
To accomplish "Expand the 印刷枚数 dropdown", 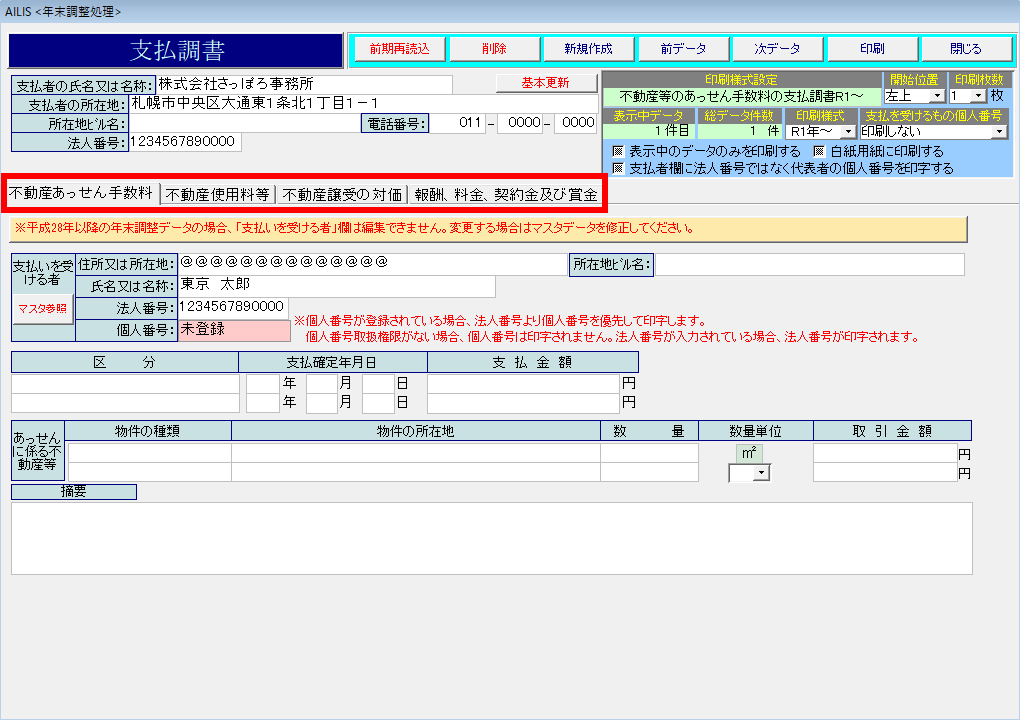I will click(979, 96).
